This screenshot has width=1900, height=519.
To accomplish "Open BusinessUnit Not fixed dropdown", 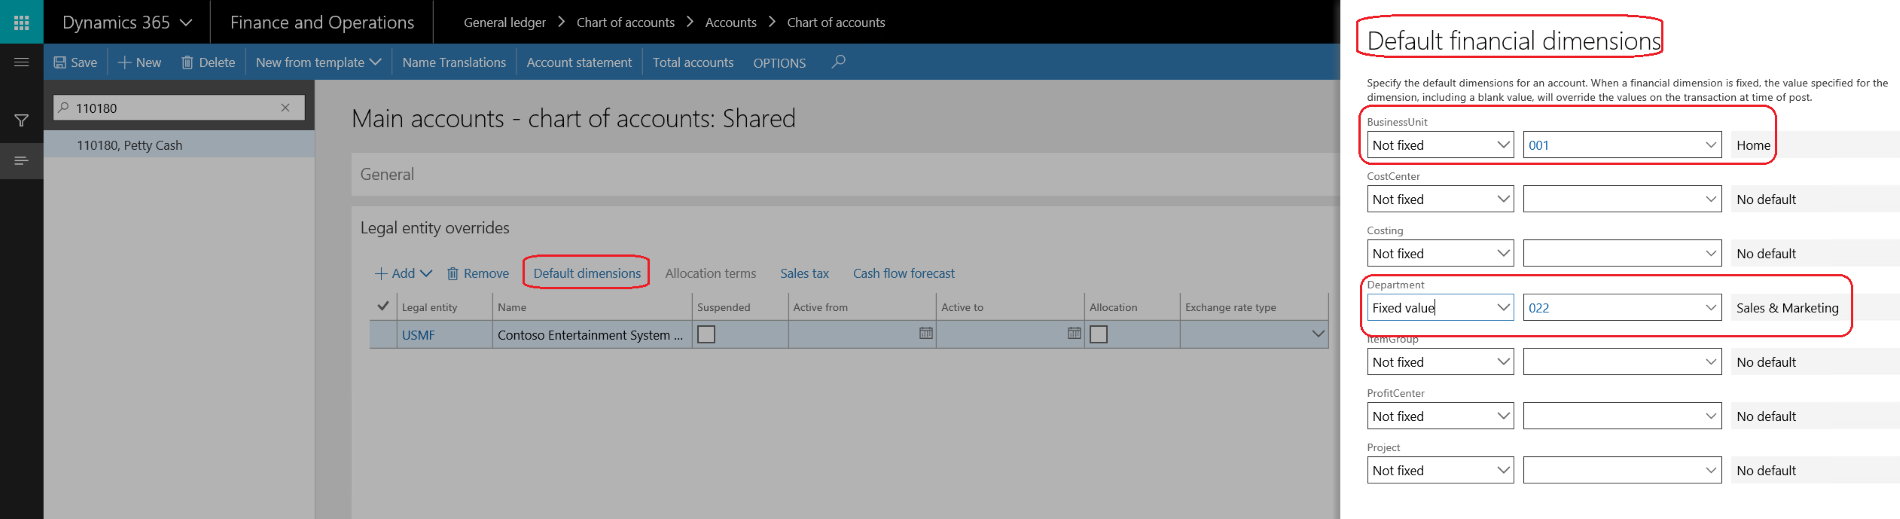I will tap(1440, 145).
